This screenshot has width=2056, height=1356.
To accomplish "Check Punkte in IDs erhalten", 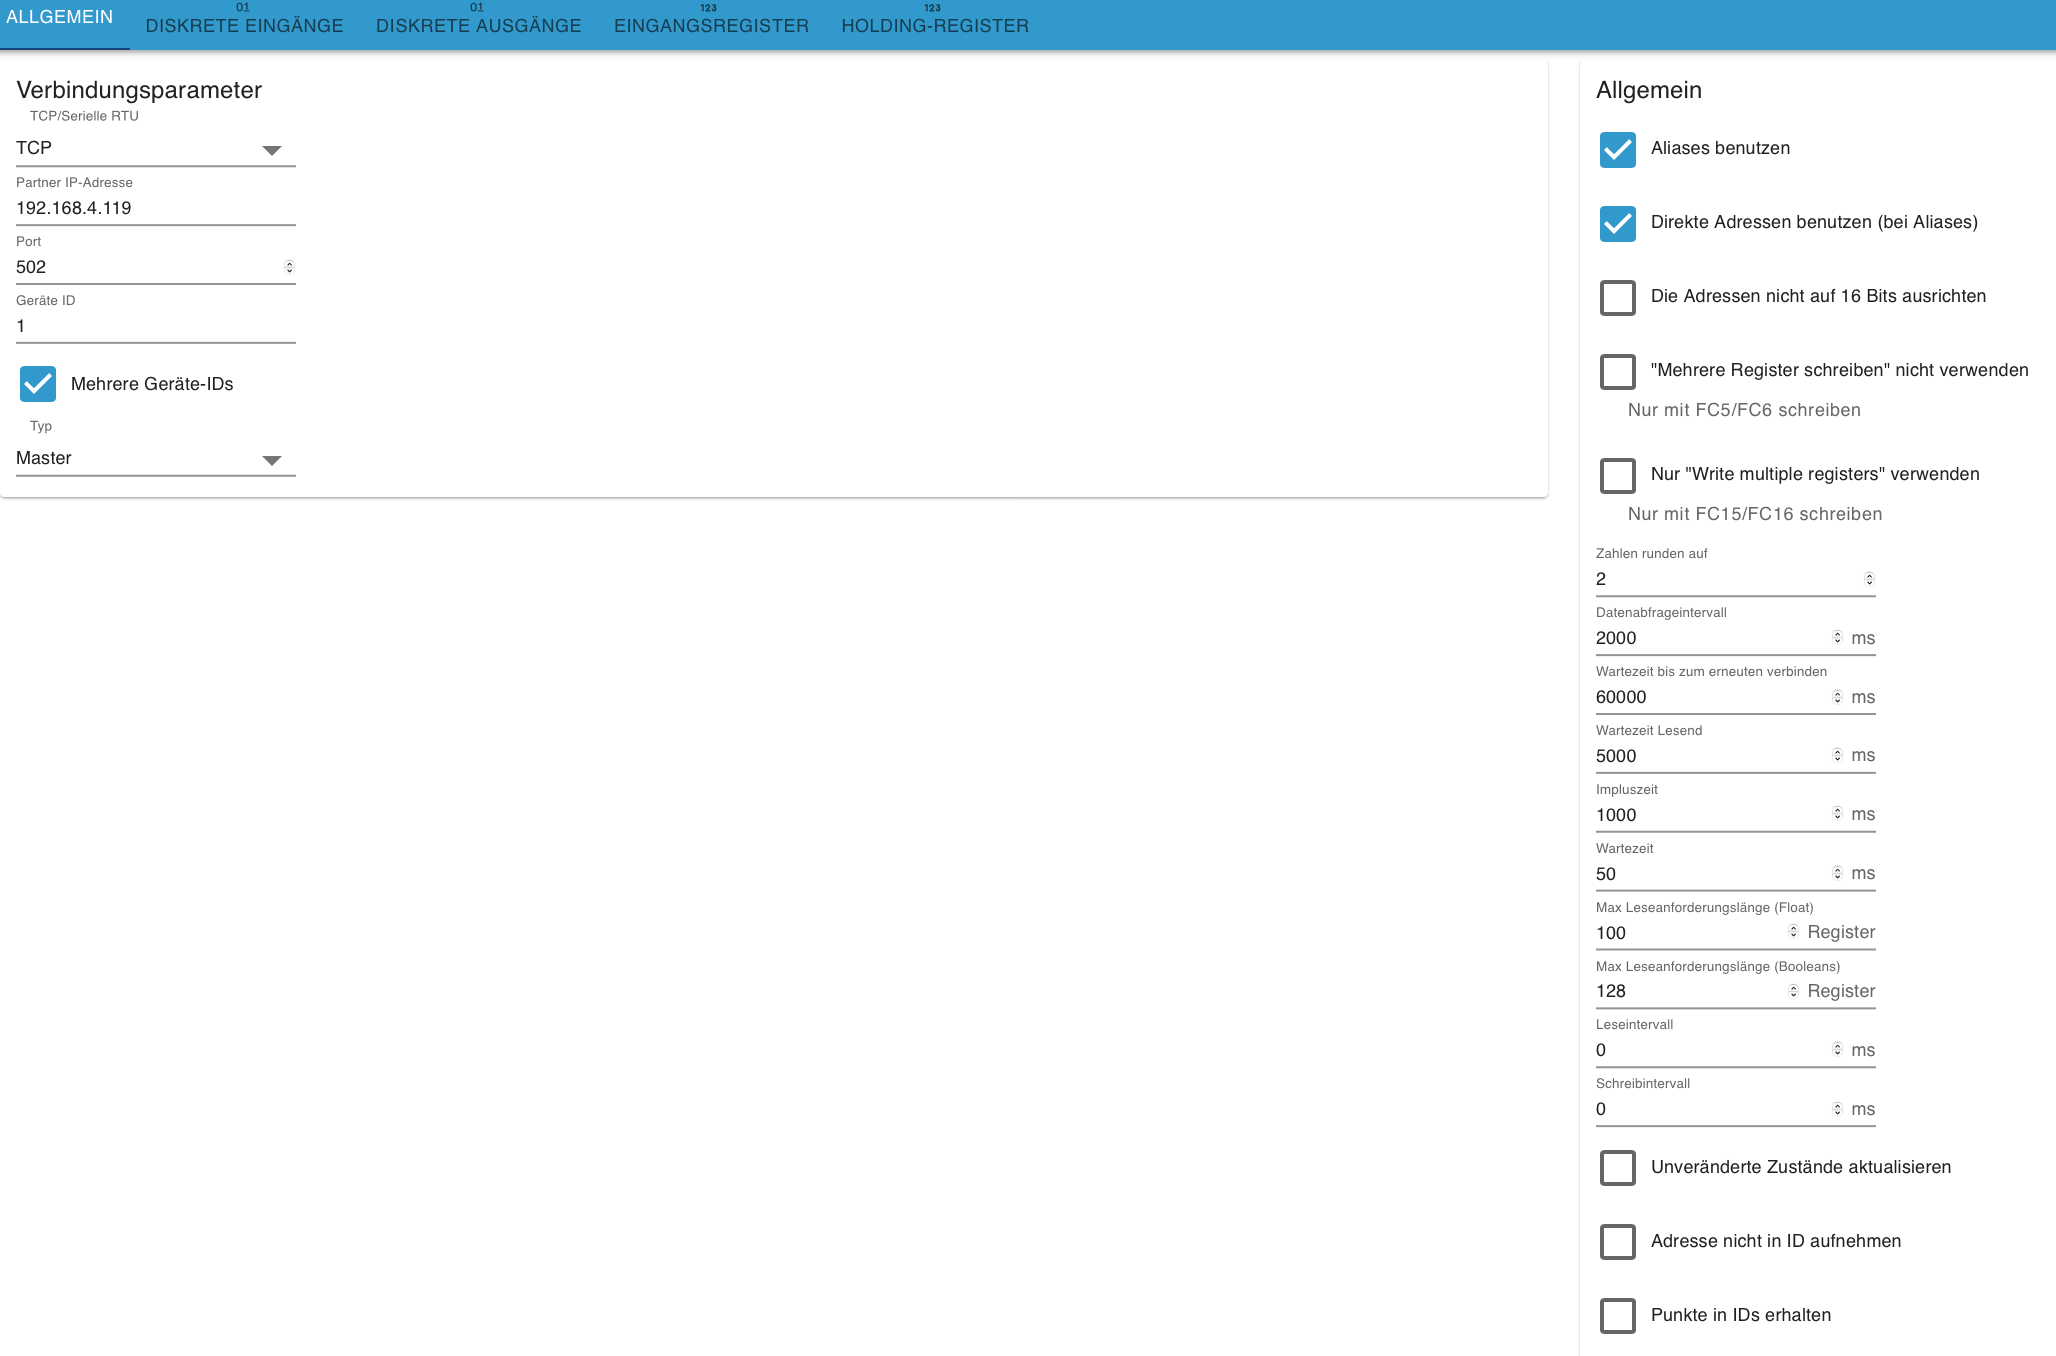I will click(1617, 1316).
